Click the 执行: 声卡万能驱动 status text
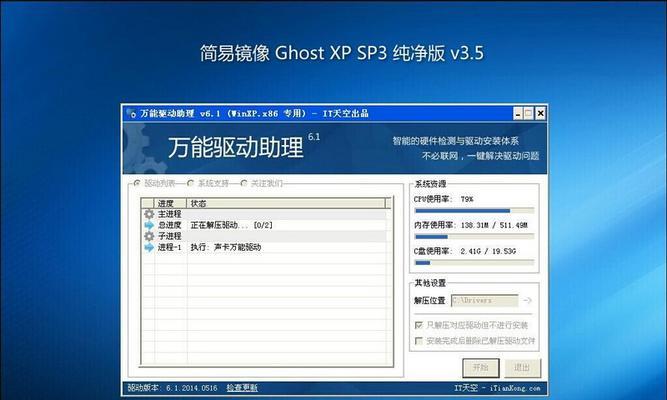The image size is (667, 400). coord(225,247)
